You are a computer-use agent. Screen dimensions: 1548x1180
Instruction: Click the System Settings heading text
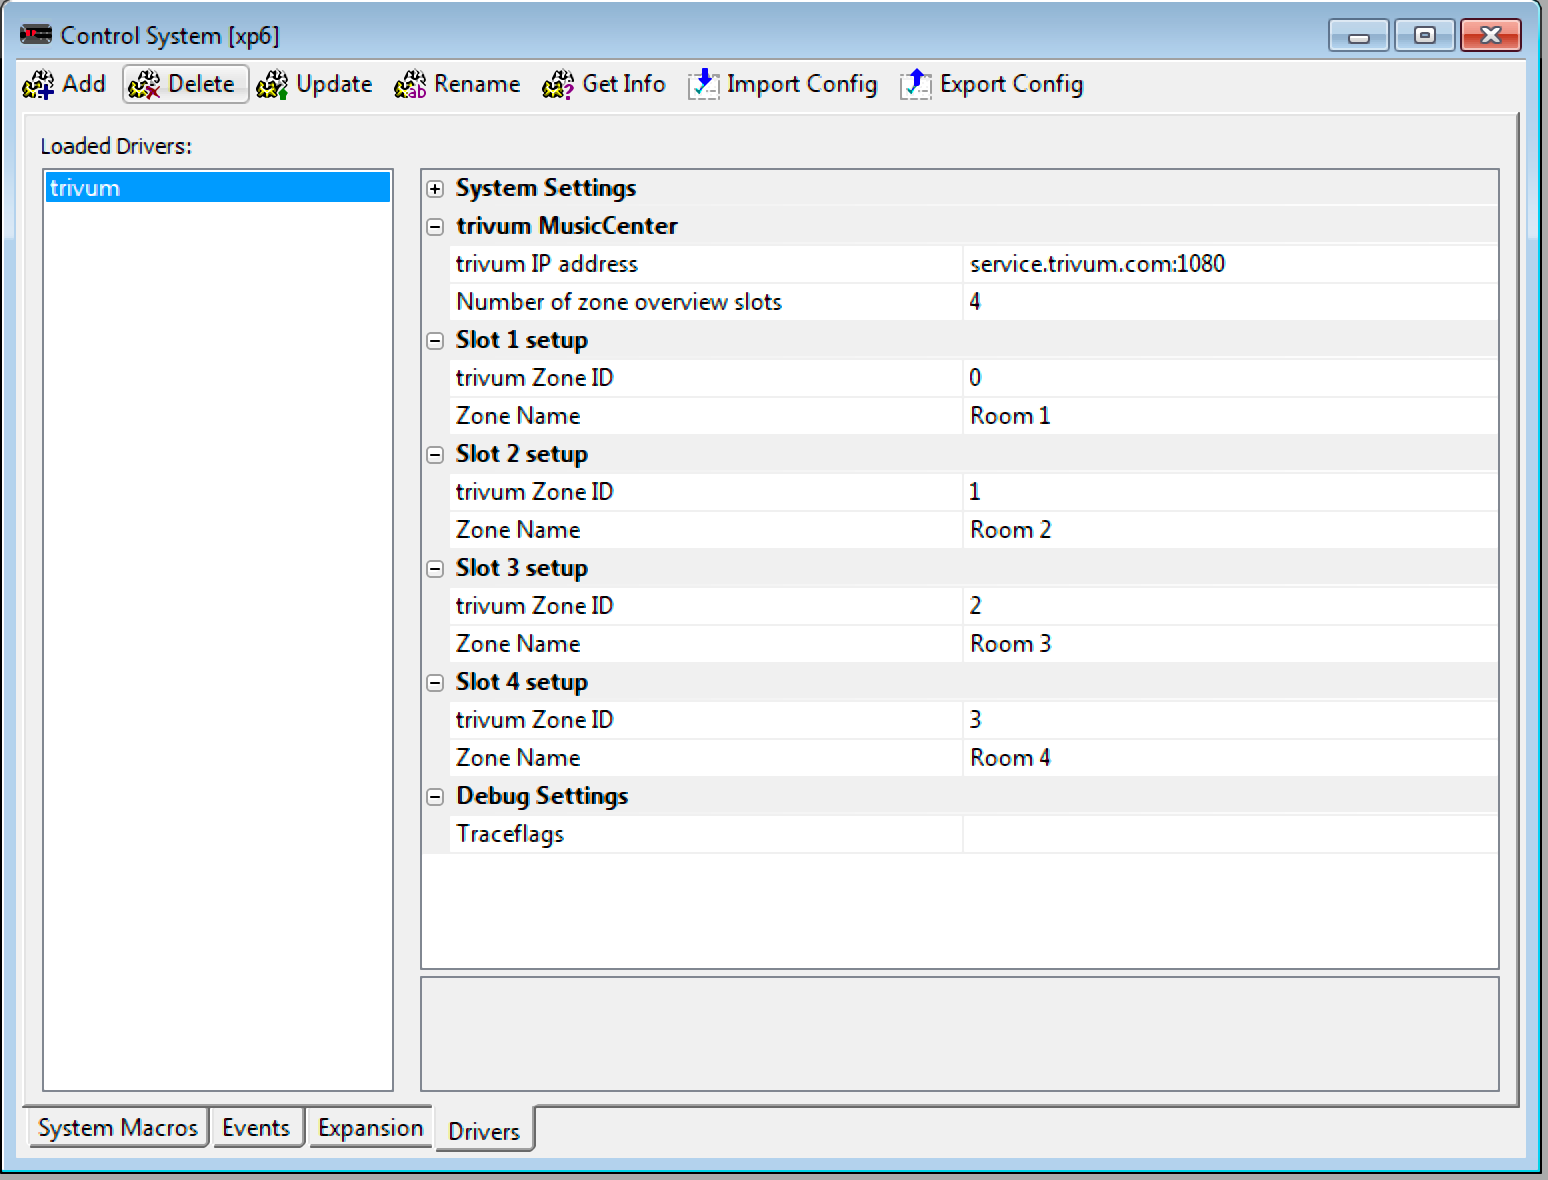pyautogui.click(x=546, y=188)
